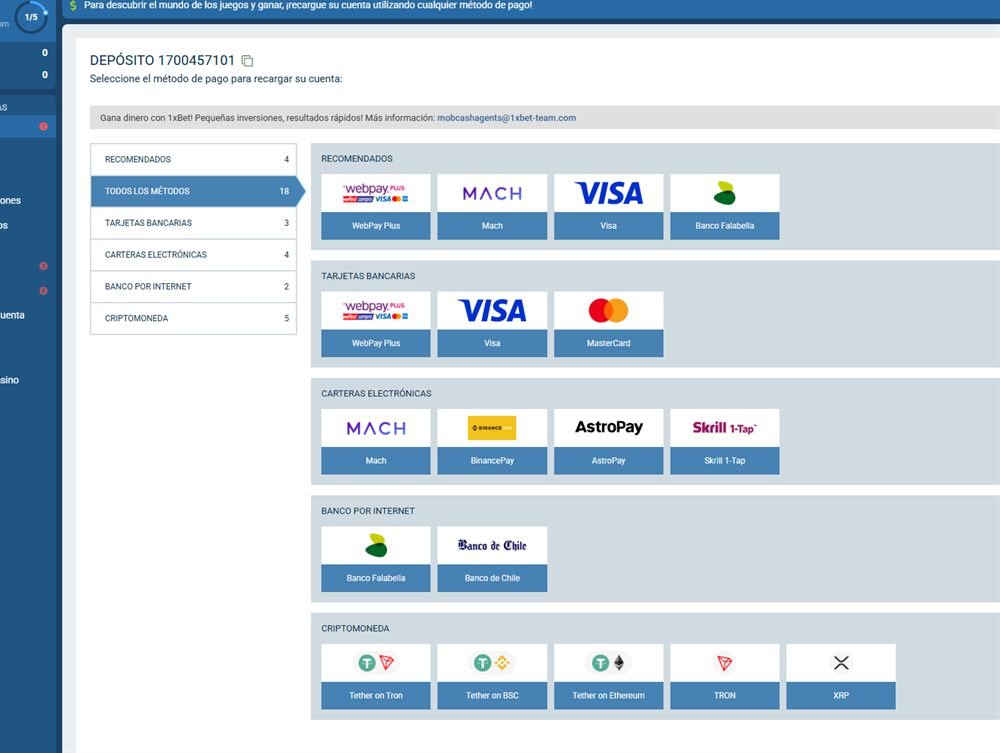The width and height of the screenshot is (1000, 753).
Task: Select Visa in Recomendados section
Action: [x=608, y=207]
